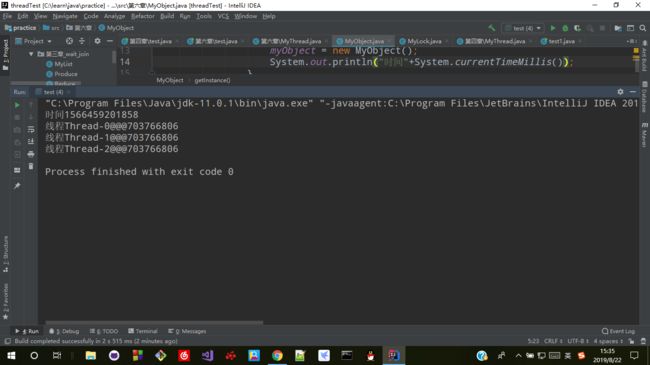The image size is (650, 365).
Task: Open the test (4) run configuration dropdown
Action: pyautogui.click(x=523, y=28)
